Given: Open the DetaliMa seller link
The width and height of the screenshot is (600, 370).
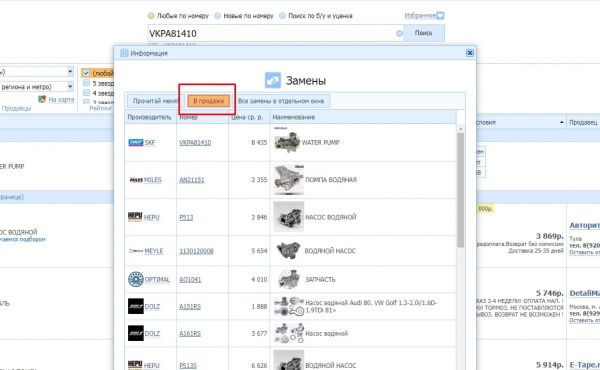Looking at the screenshot, I should pos(585,293).
